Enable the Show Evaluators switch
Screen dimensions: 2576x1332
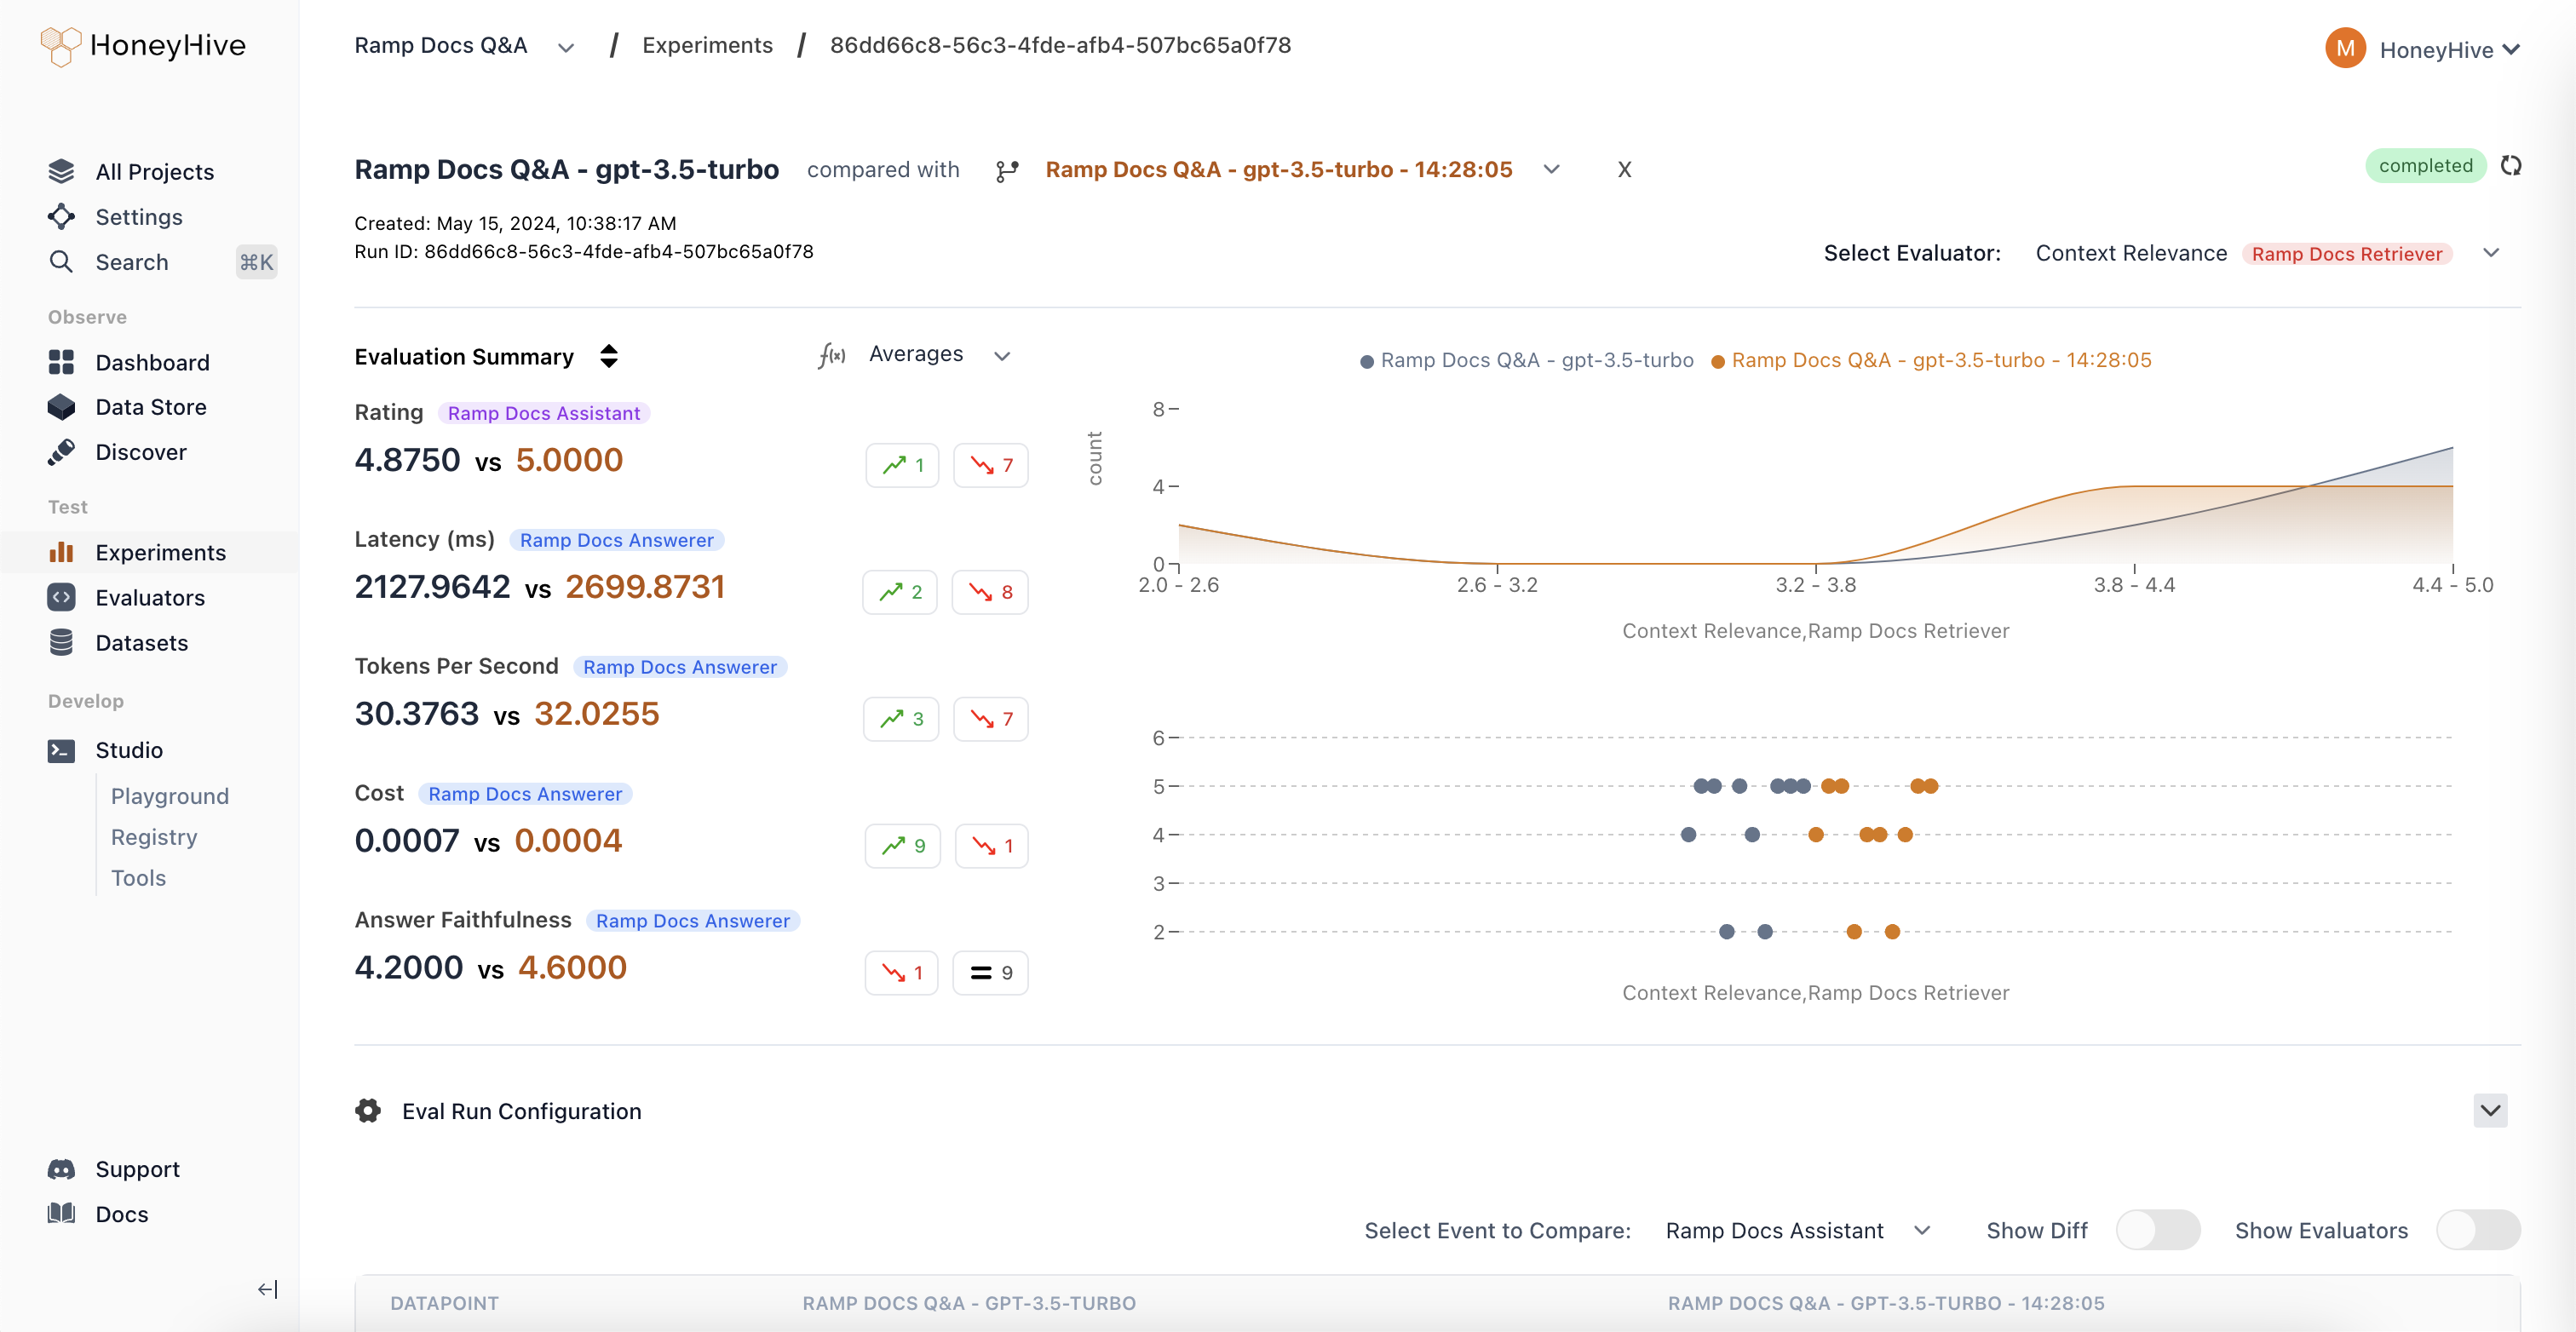point(2478,1230)
